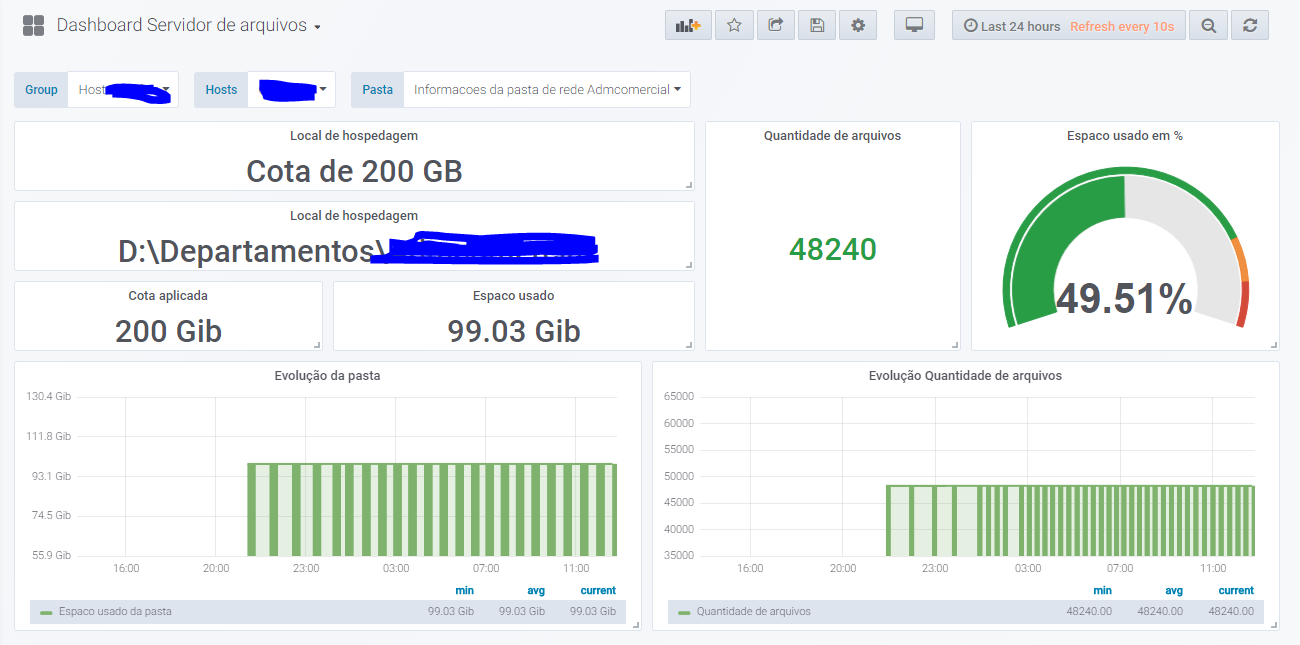This screenshot has height=645, width=1300.
Task: Expand the Hosts variable dropdown
Action: point(291,90)
